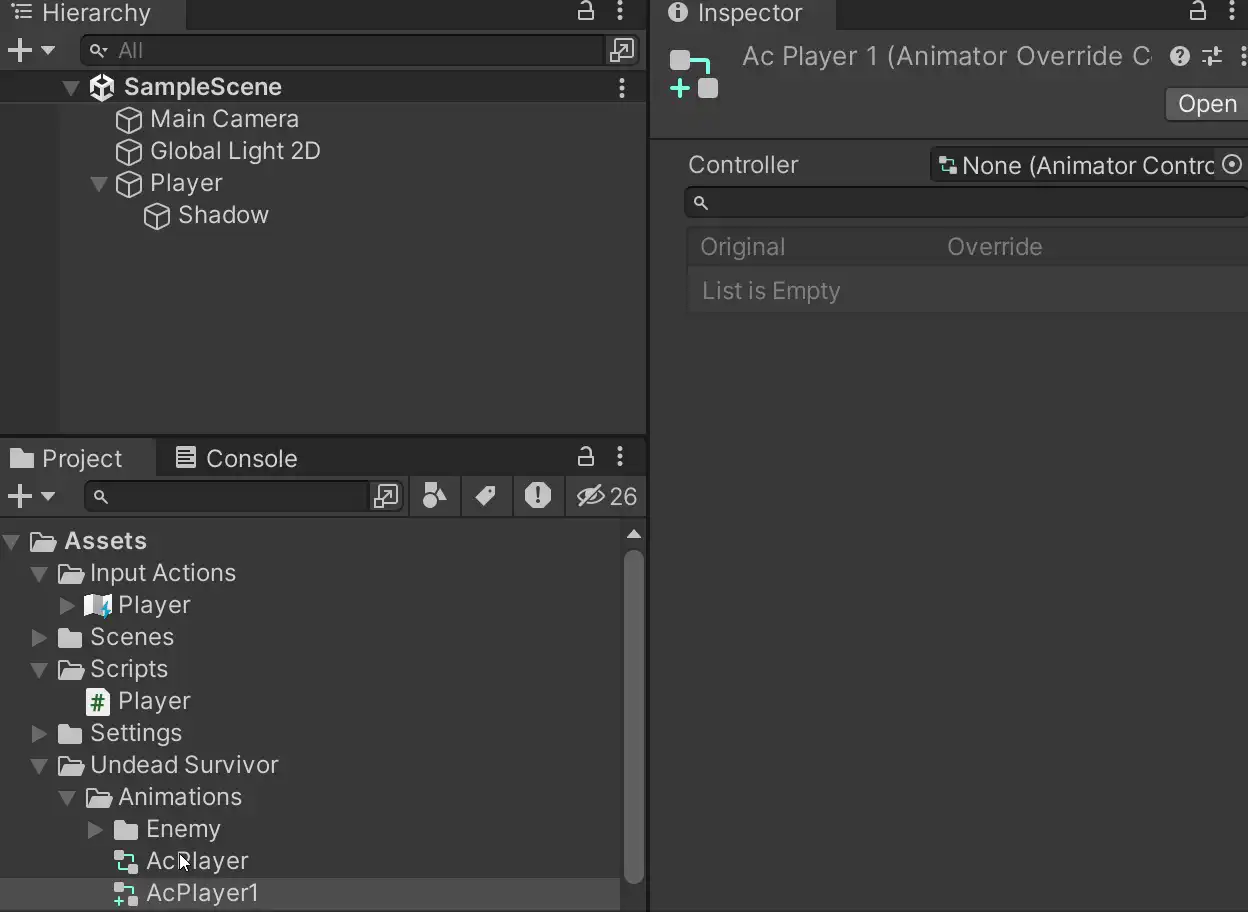Collapse the Scripts folder
This screenshot has height=912, width=1248.
point(39,670)
